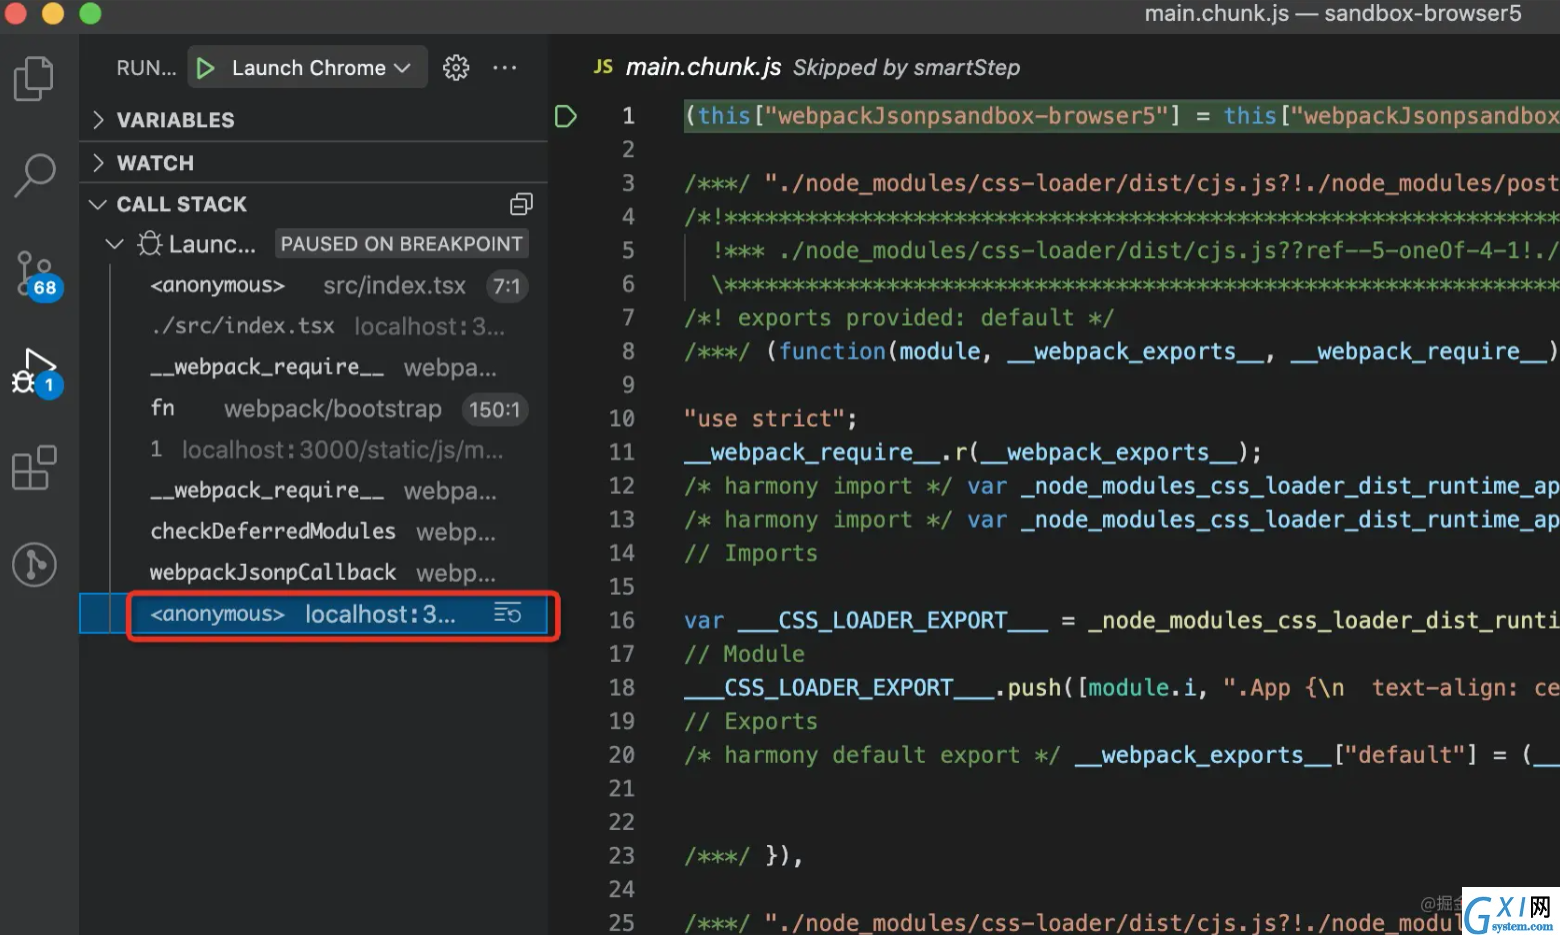Click line number 23 in gutter
This screenshot has width=1560, height=935.
click(x=622, y=855)
